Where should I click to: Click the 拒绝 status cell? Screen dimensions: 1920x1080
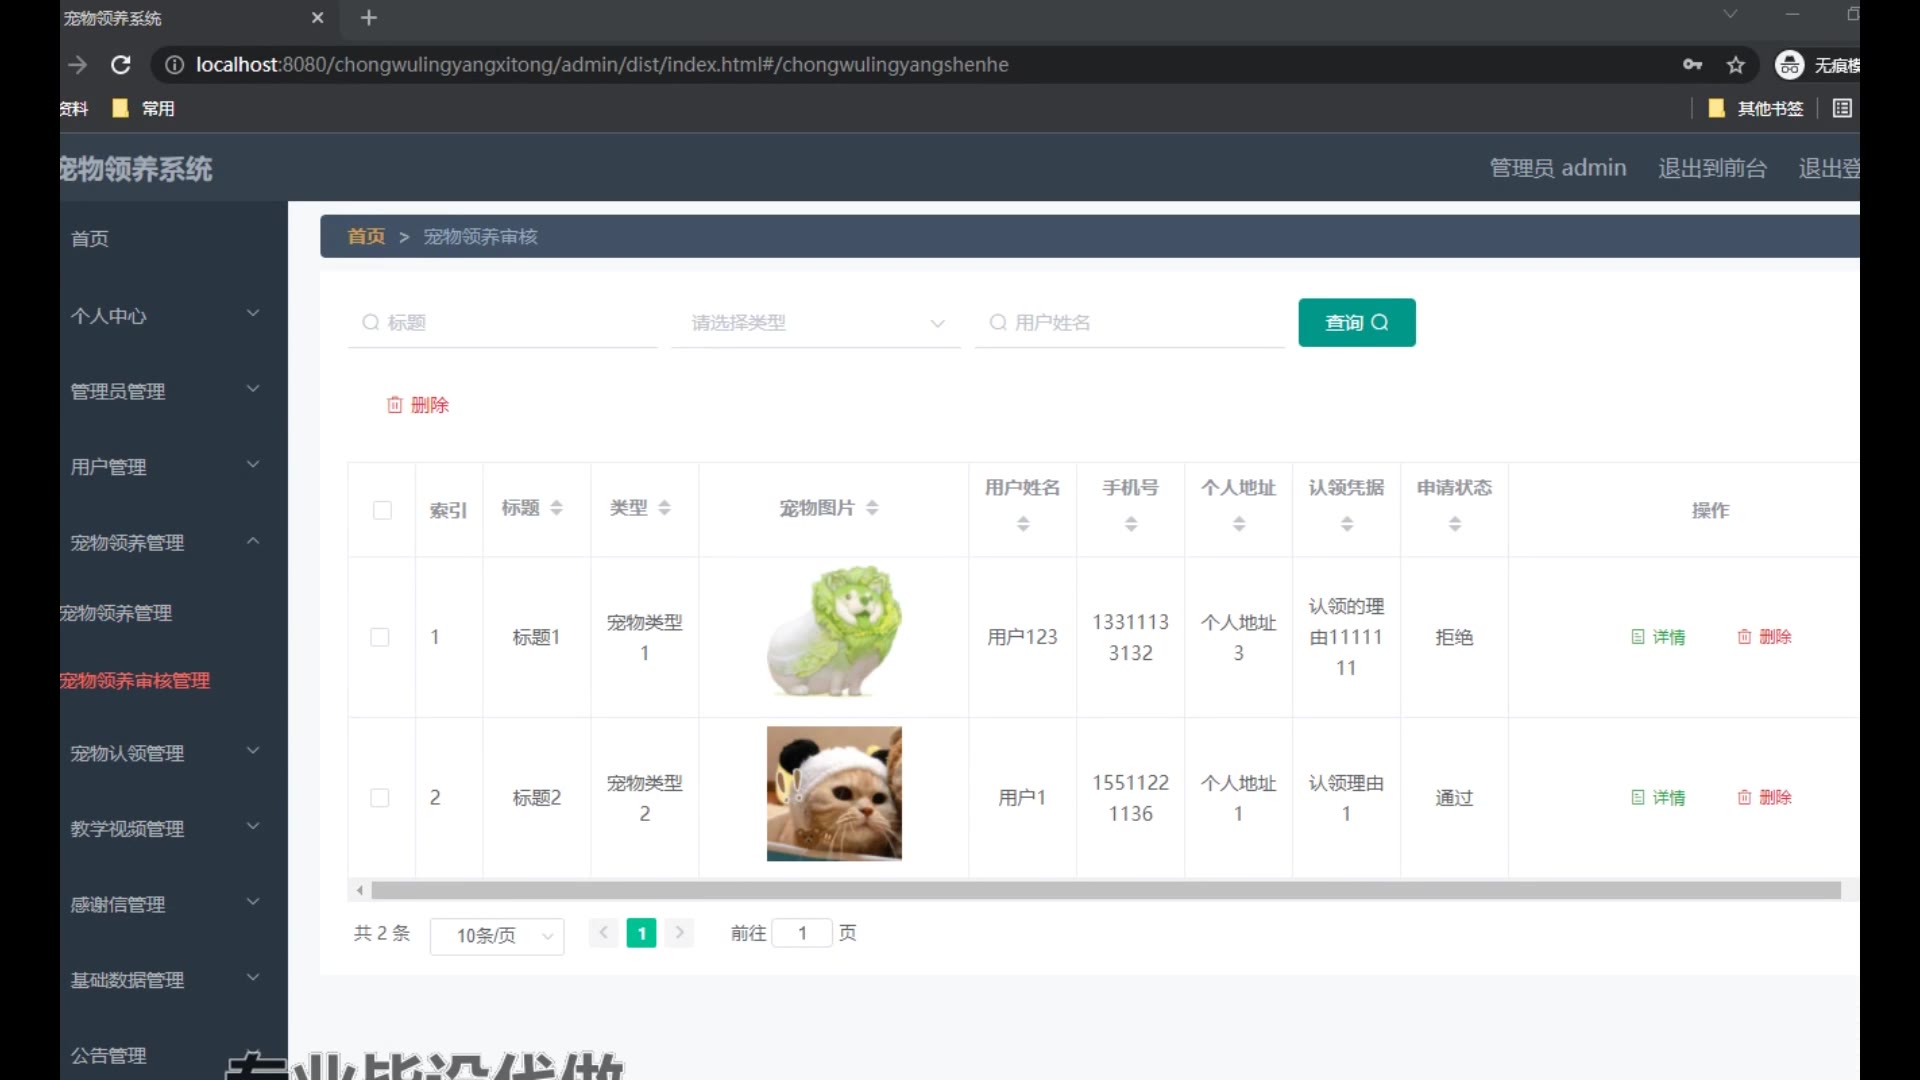(1454, 637)
